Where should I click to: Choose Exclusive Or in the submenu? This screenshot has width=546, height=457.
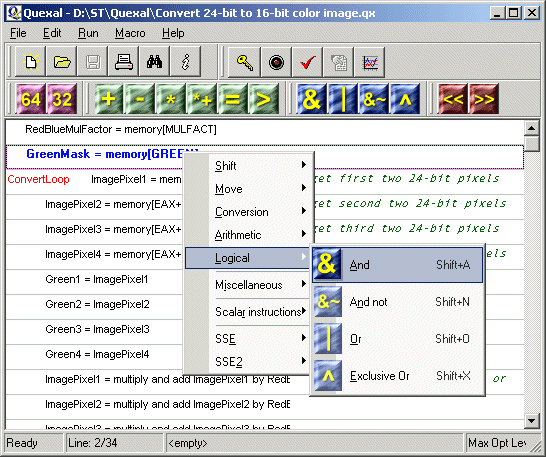397,375
